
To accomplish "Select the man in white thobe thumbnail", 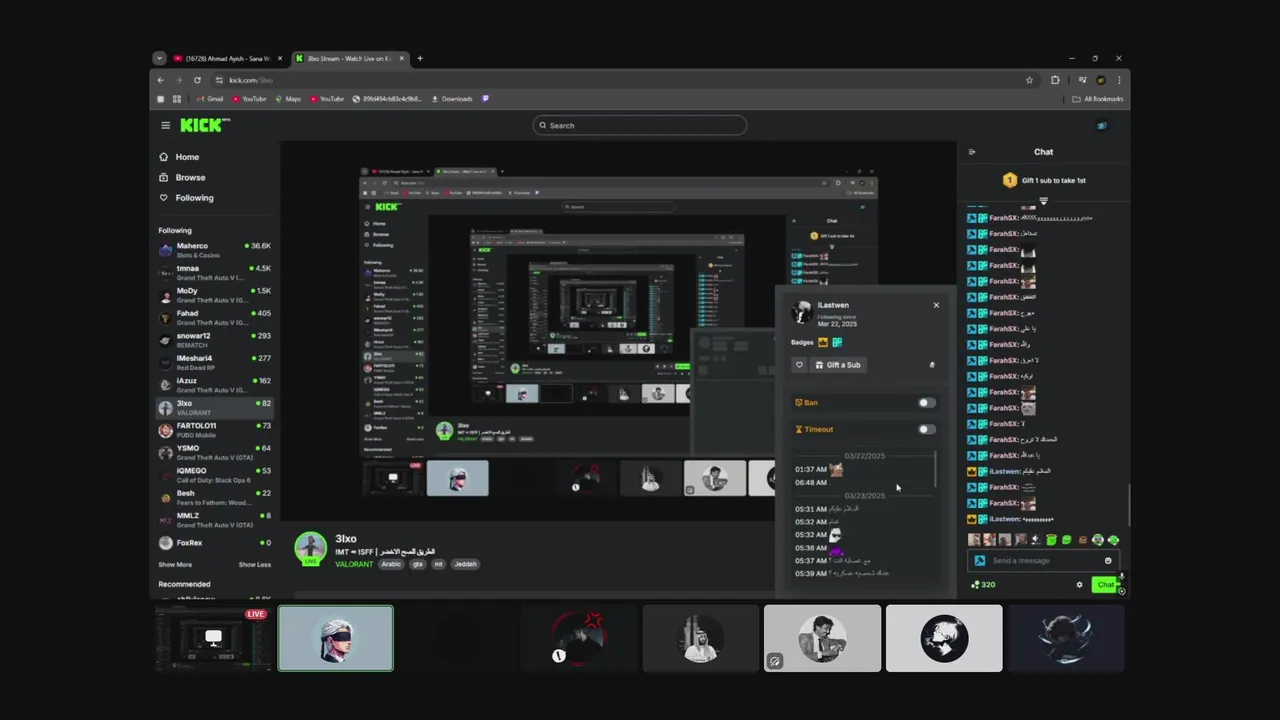I will 700,639.
